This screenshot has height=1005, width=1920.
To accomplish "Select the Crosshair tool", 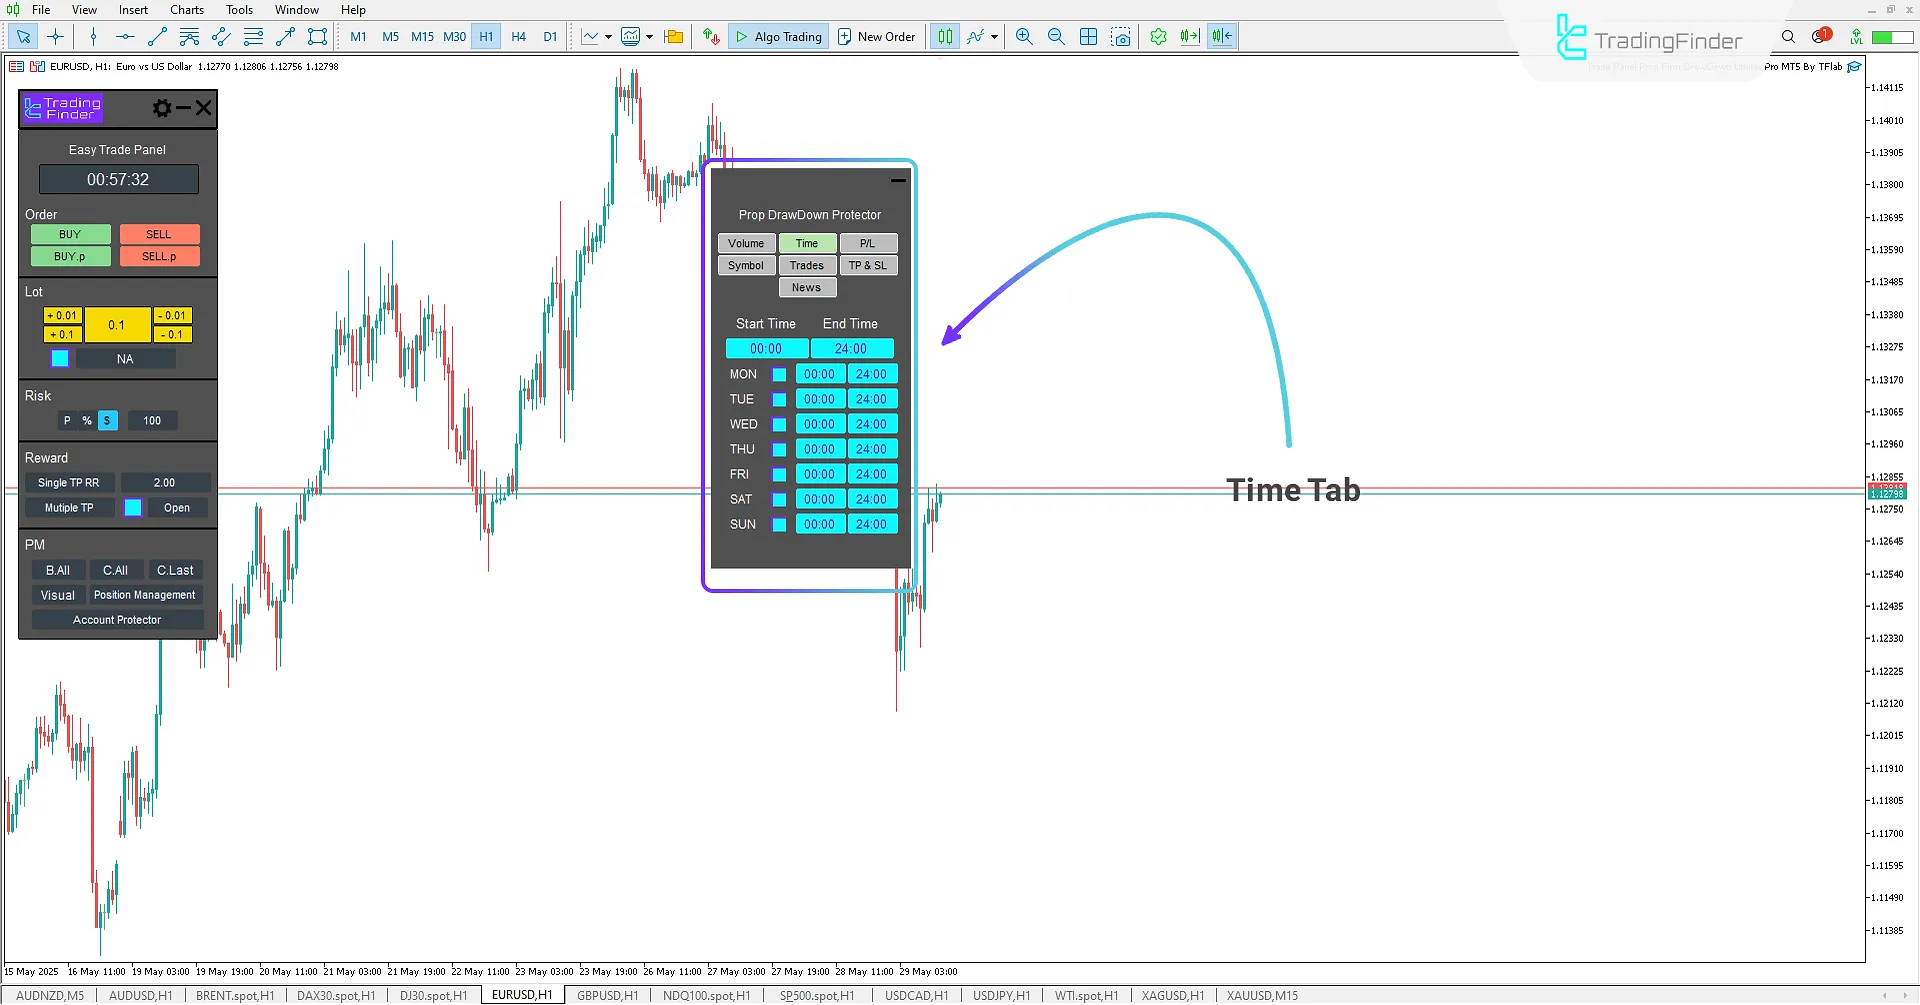I will pos(55,36).
